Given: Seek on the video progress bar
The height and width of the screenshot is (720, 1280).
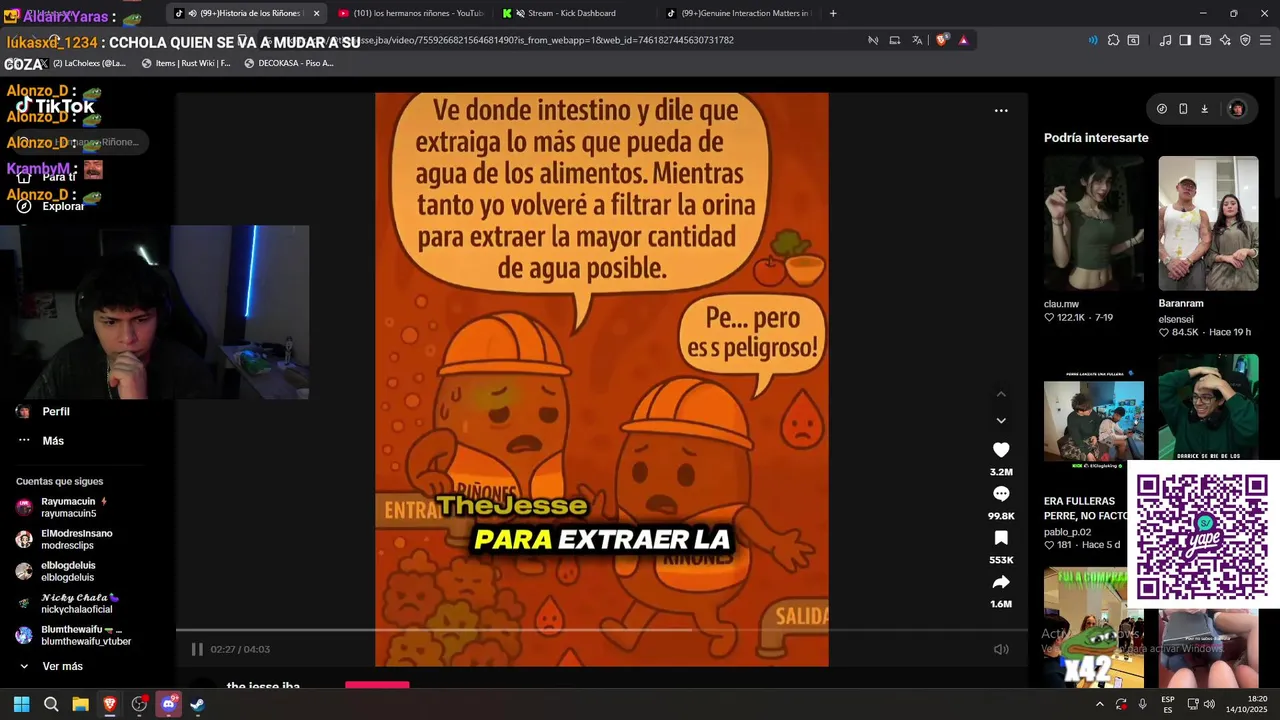Looking at the screenshot, I should point(601,630).
